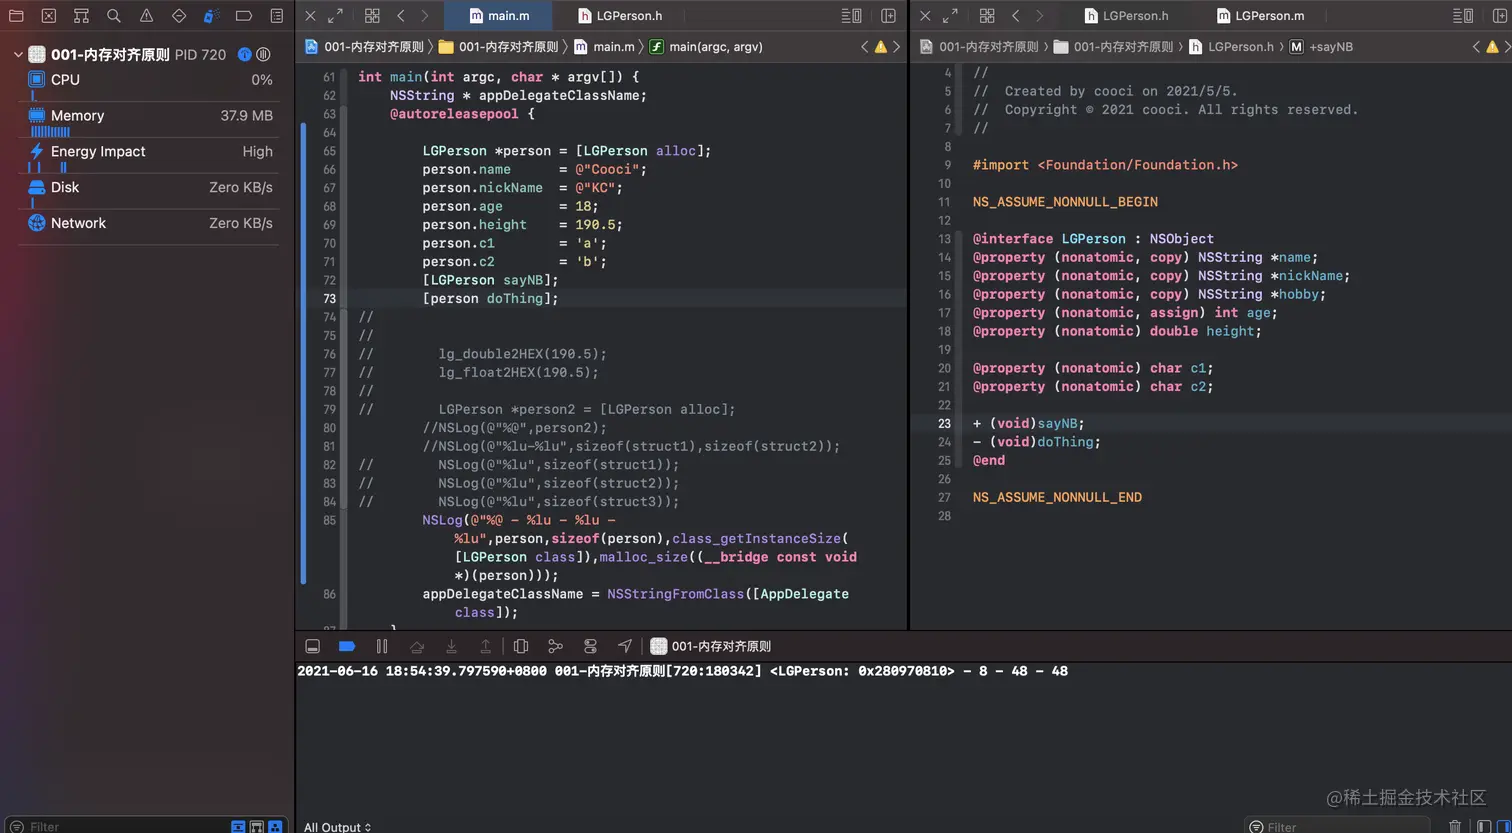Select the Disk gauge row
This screenshot has height=833, width=1512.
pos(150,191)
